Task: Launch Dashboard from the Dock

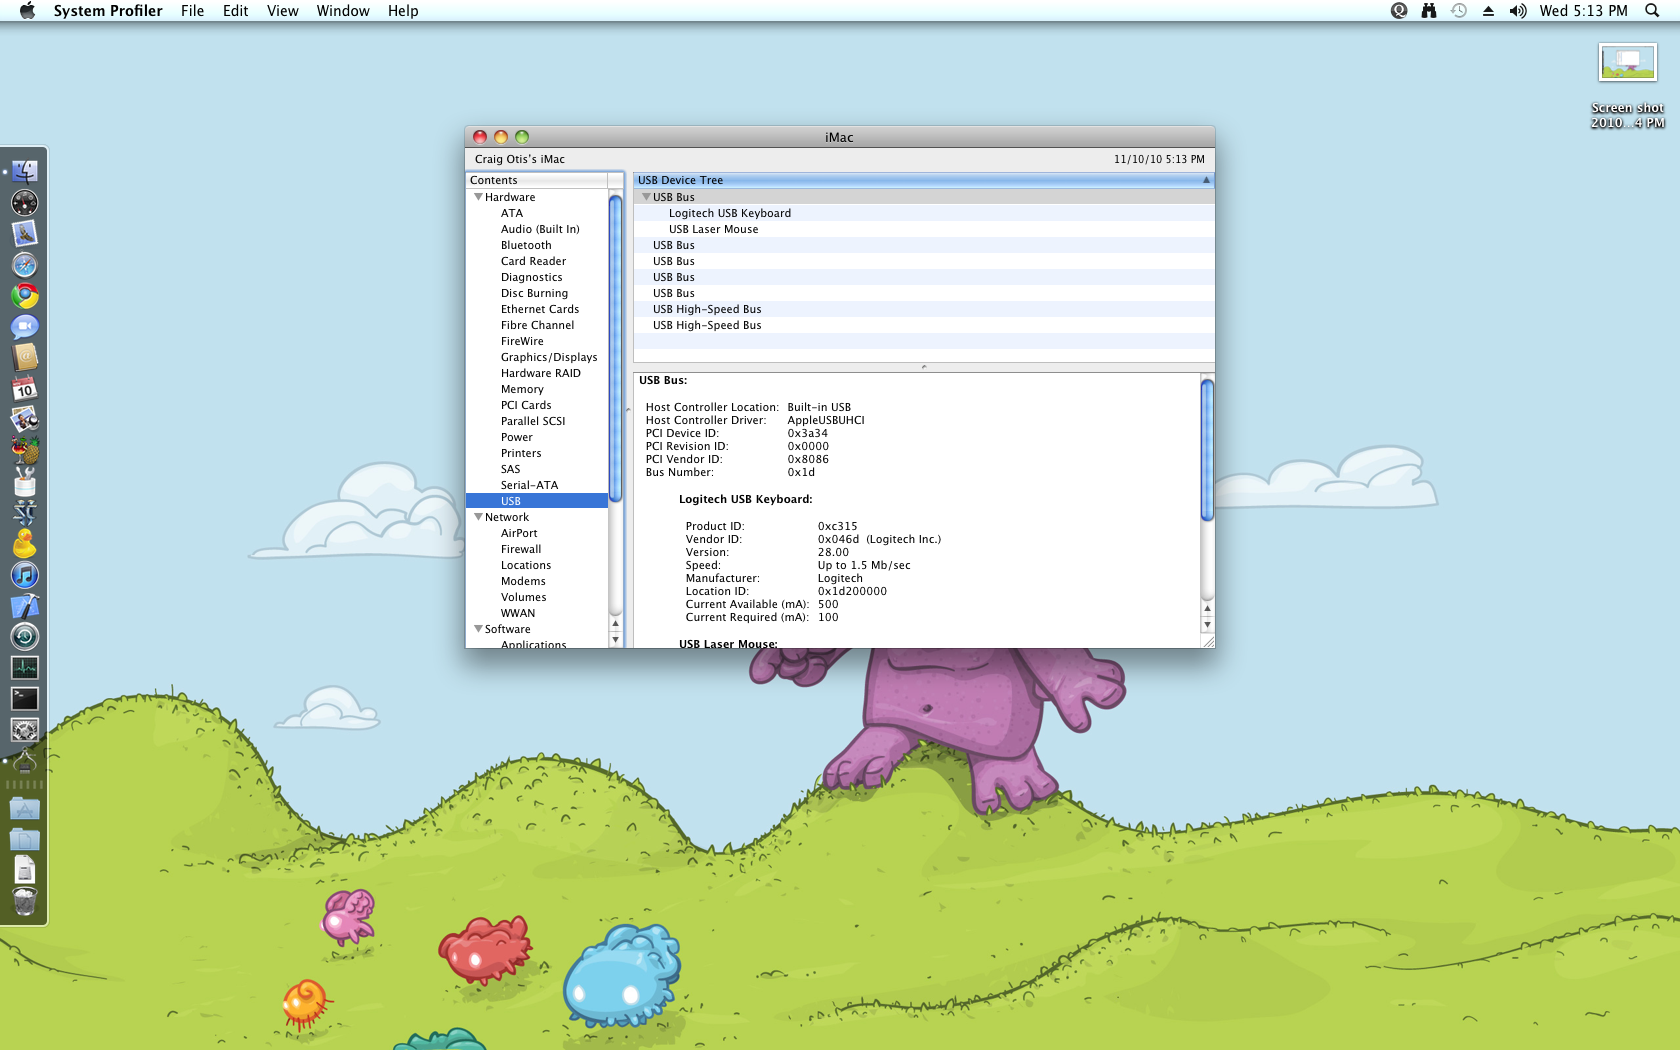Action: click(x=24, y=203)
